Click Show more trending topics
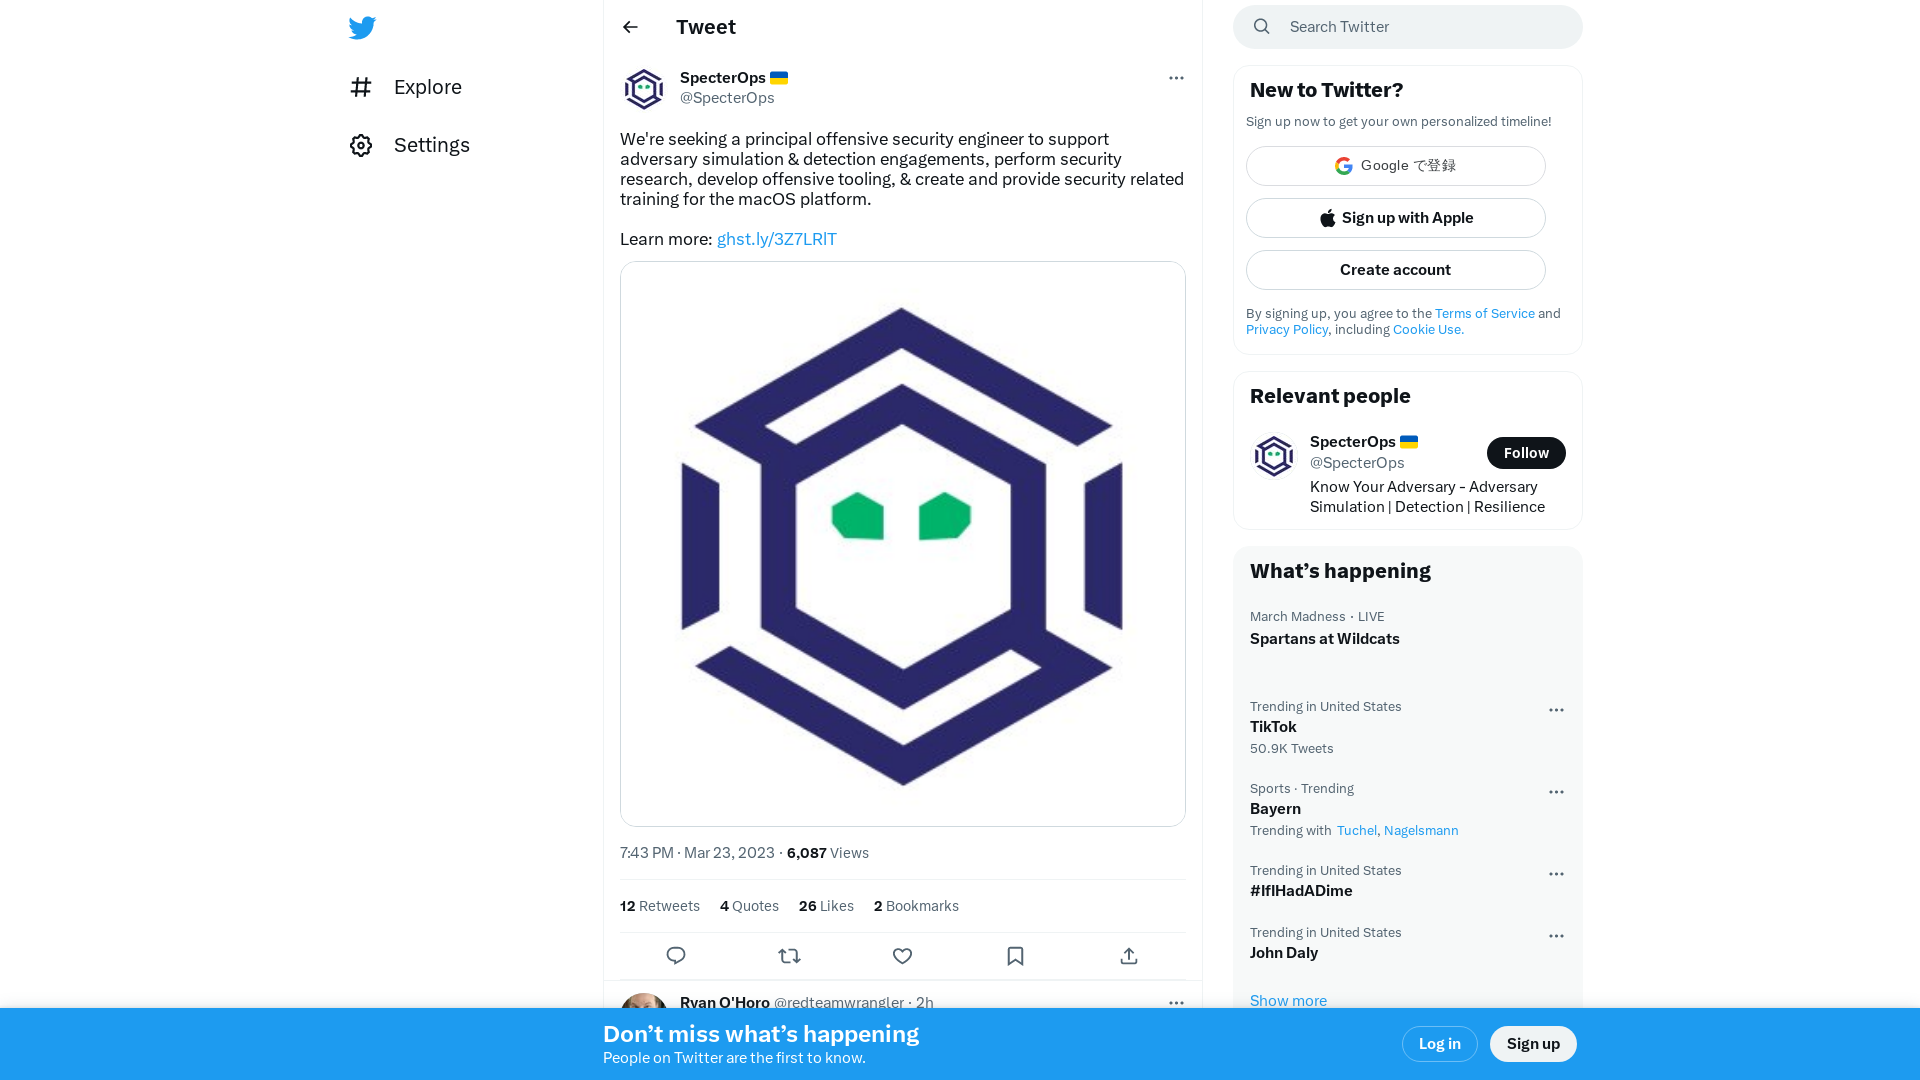 tap(1288, 1000)
